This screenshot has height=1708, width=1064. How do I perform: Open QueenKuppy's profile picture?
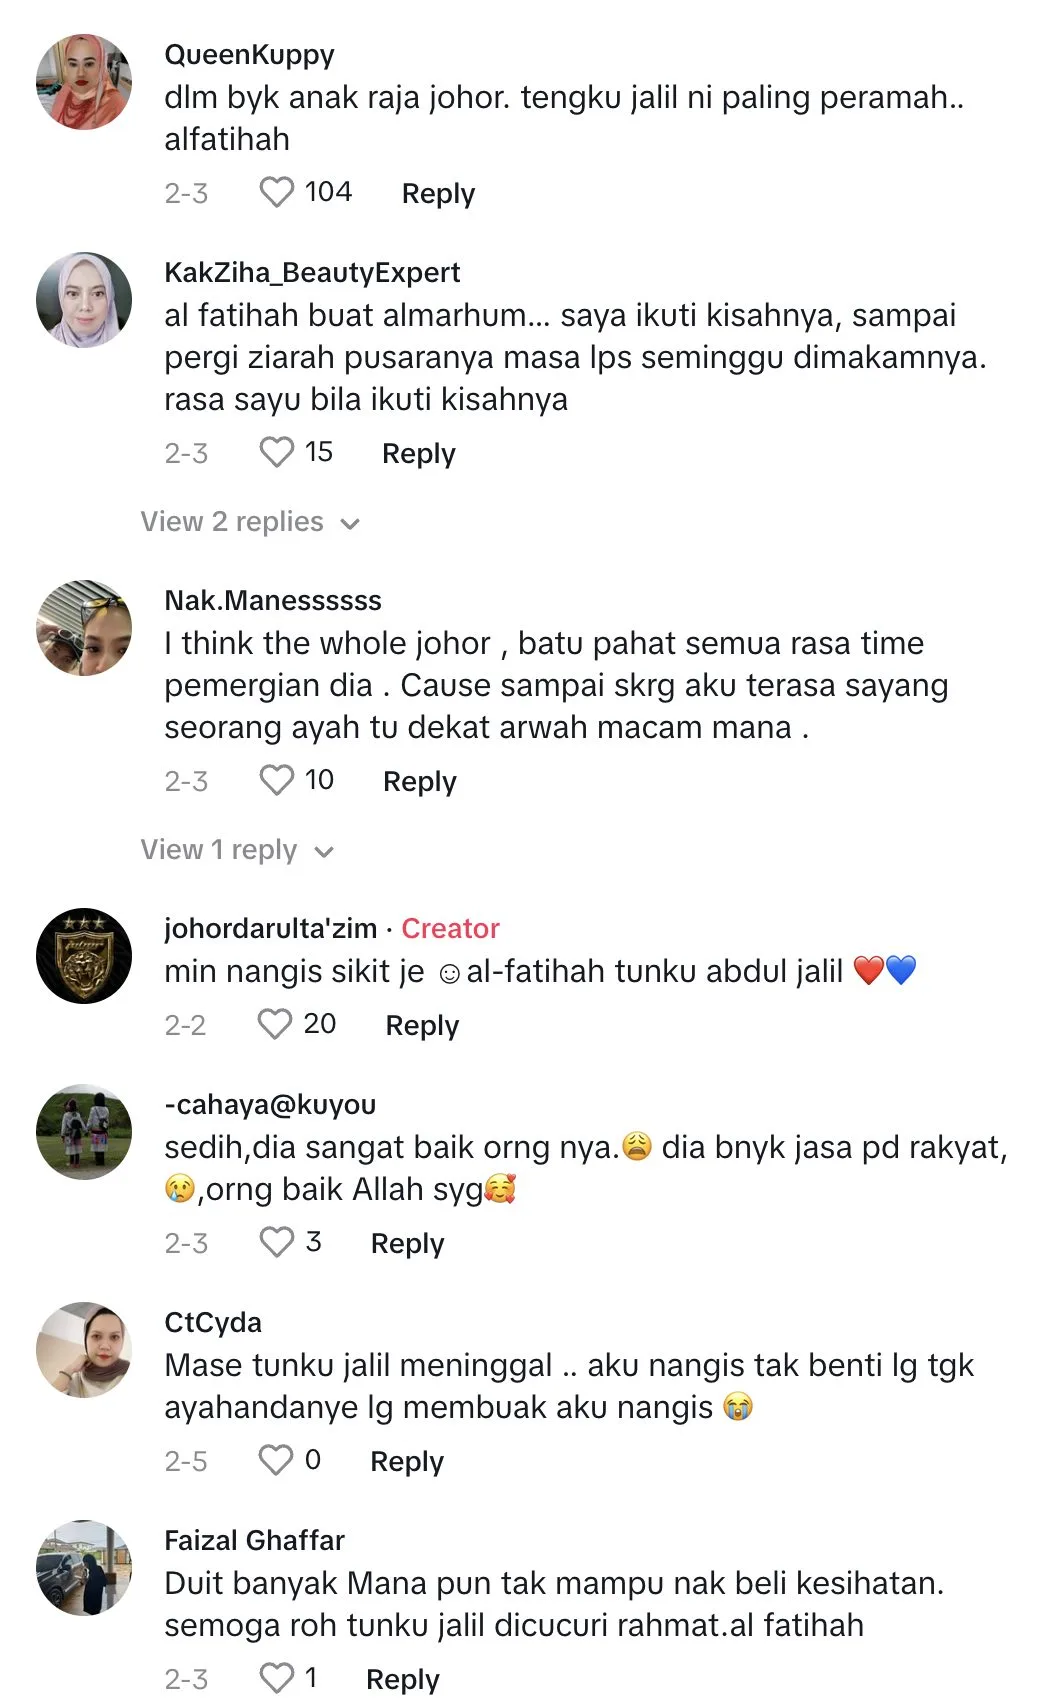(x=84, y=82)
